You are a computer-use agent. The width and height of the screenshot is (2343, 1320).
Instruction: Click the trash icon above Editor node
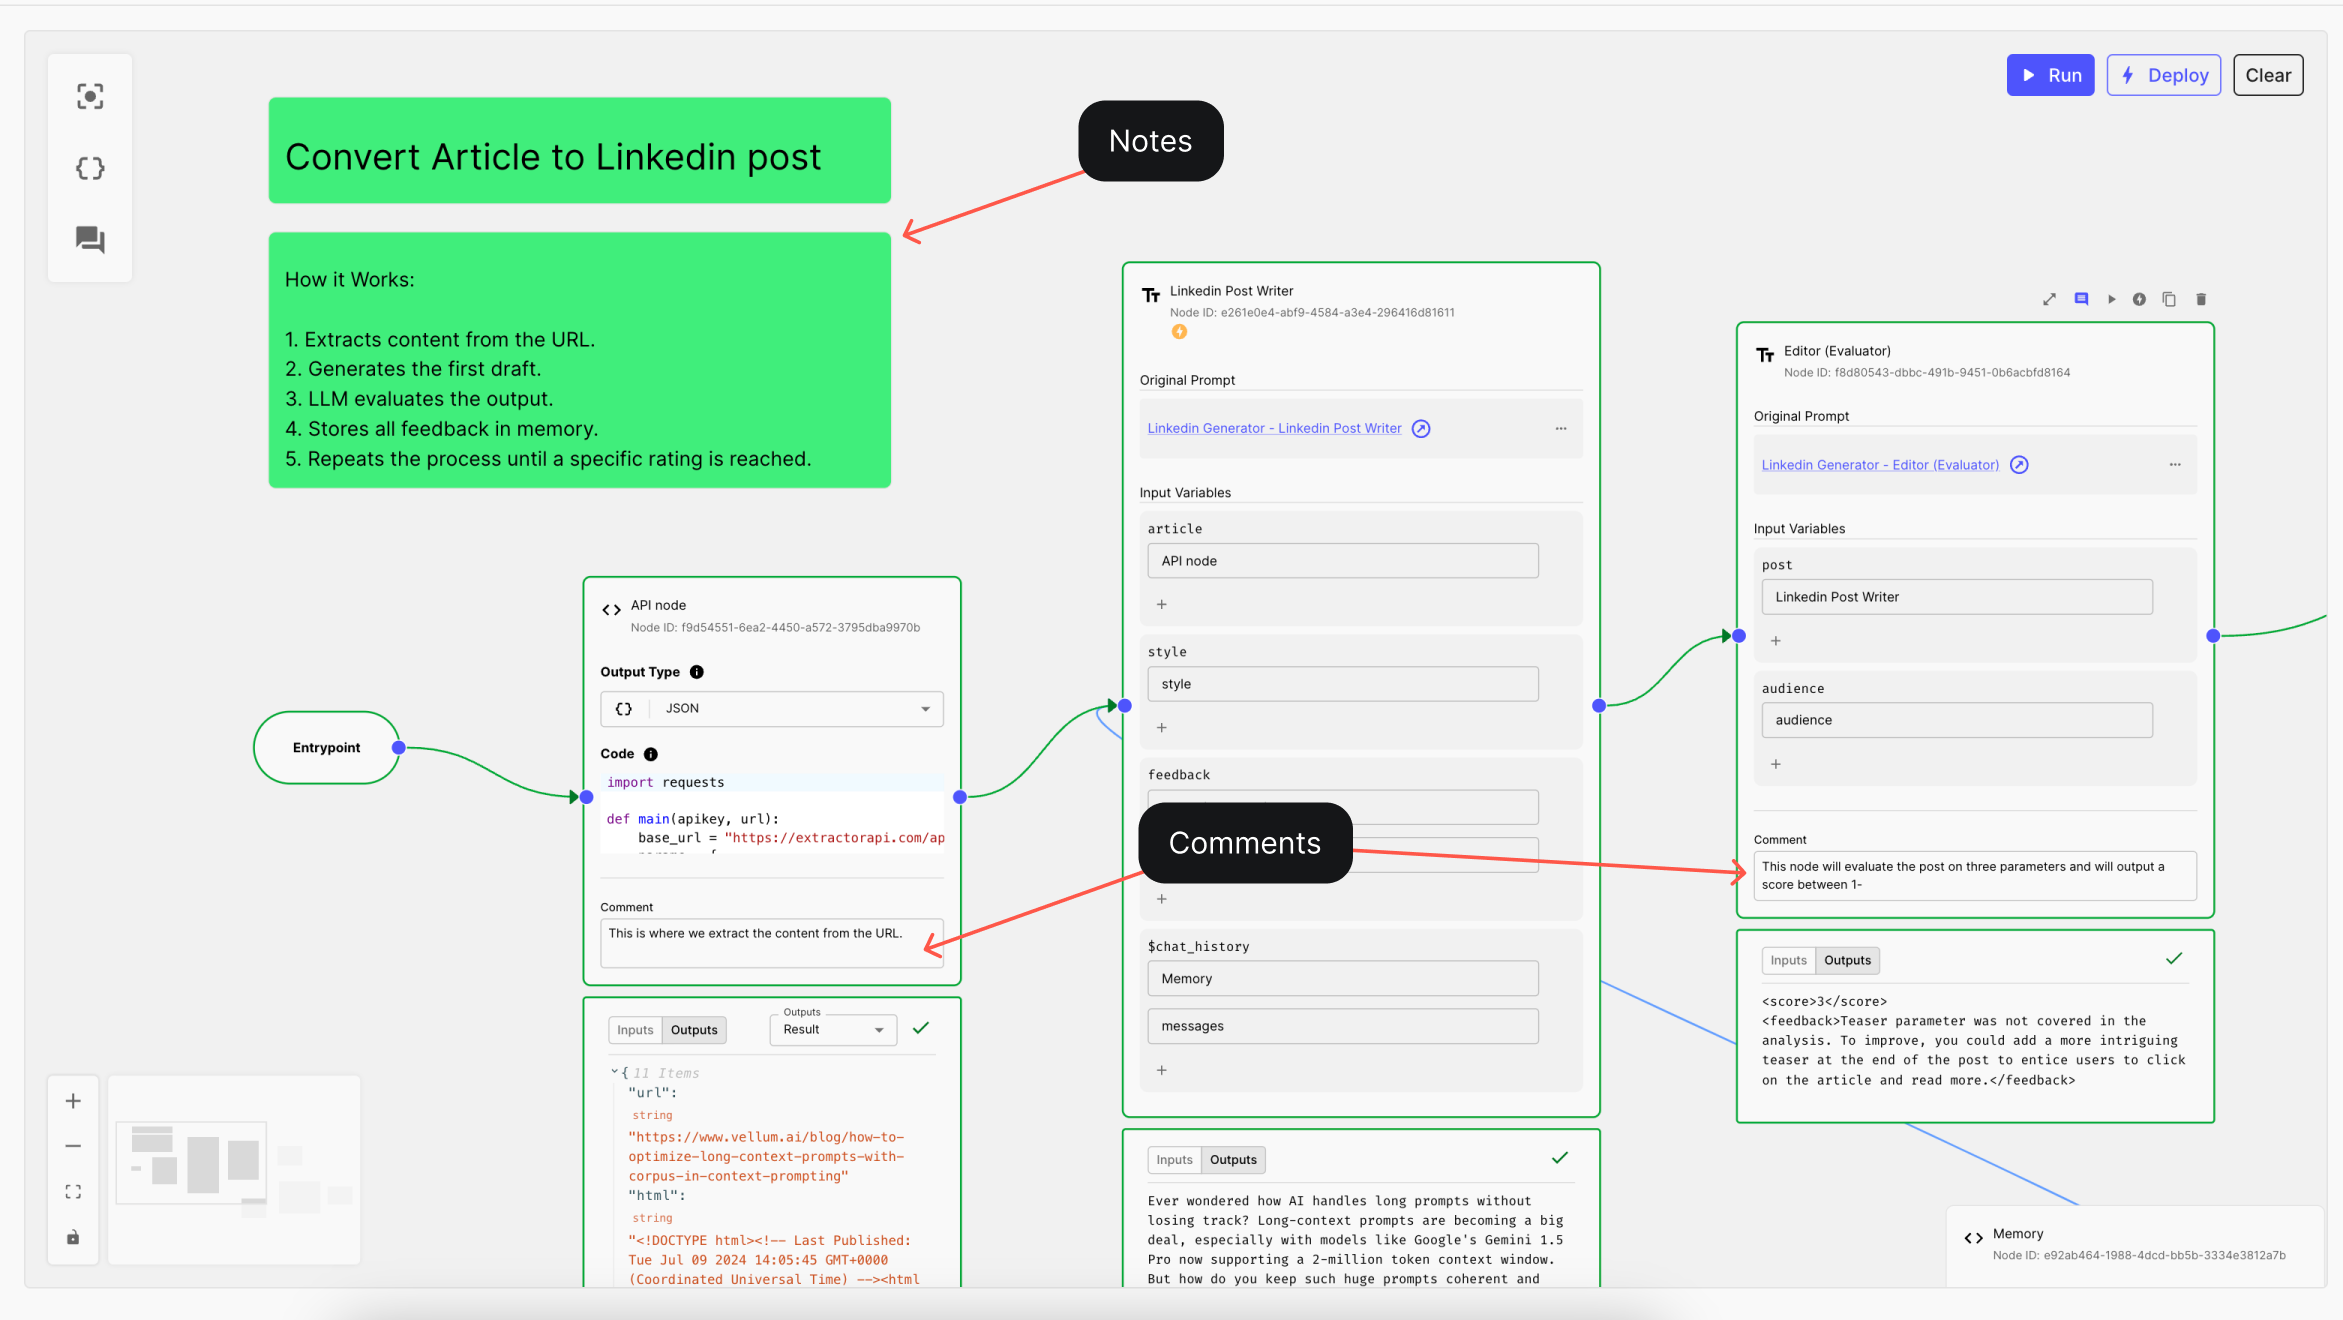coord(2200,299)
